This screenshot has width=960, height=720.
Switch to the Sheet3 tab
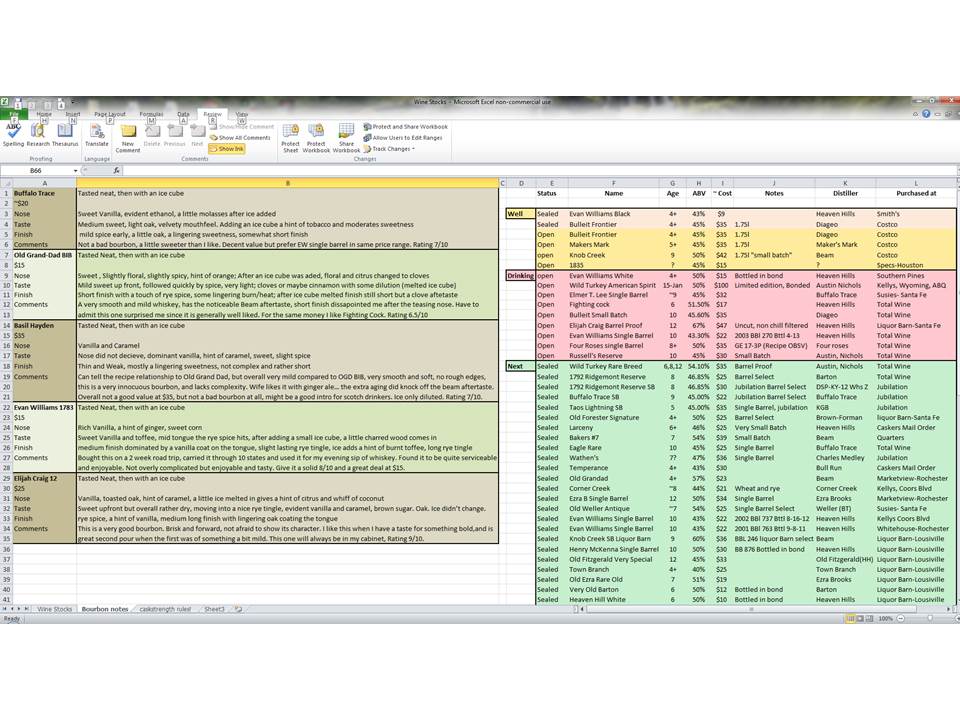click(x=214, y=609)
